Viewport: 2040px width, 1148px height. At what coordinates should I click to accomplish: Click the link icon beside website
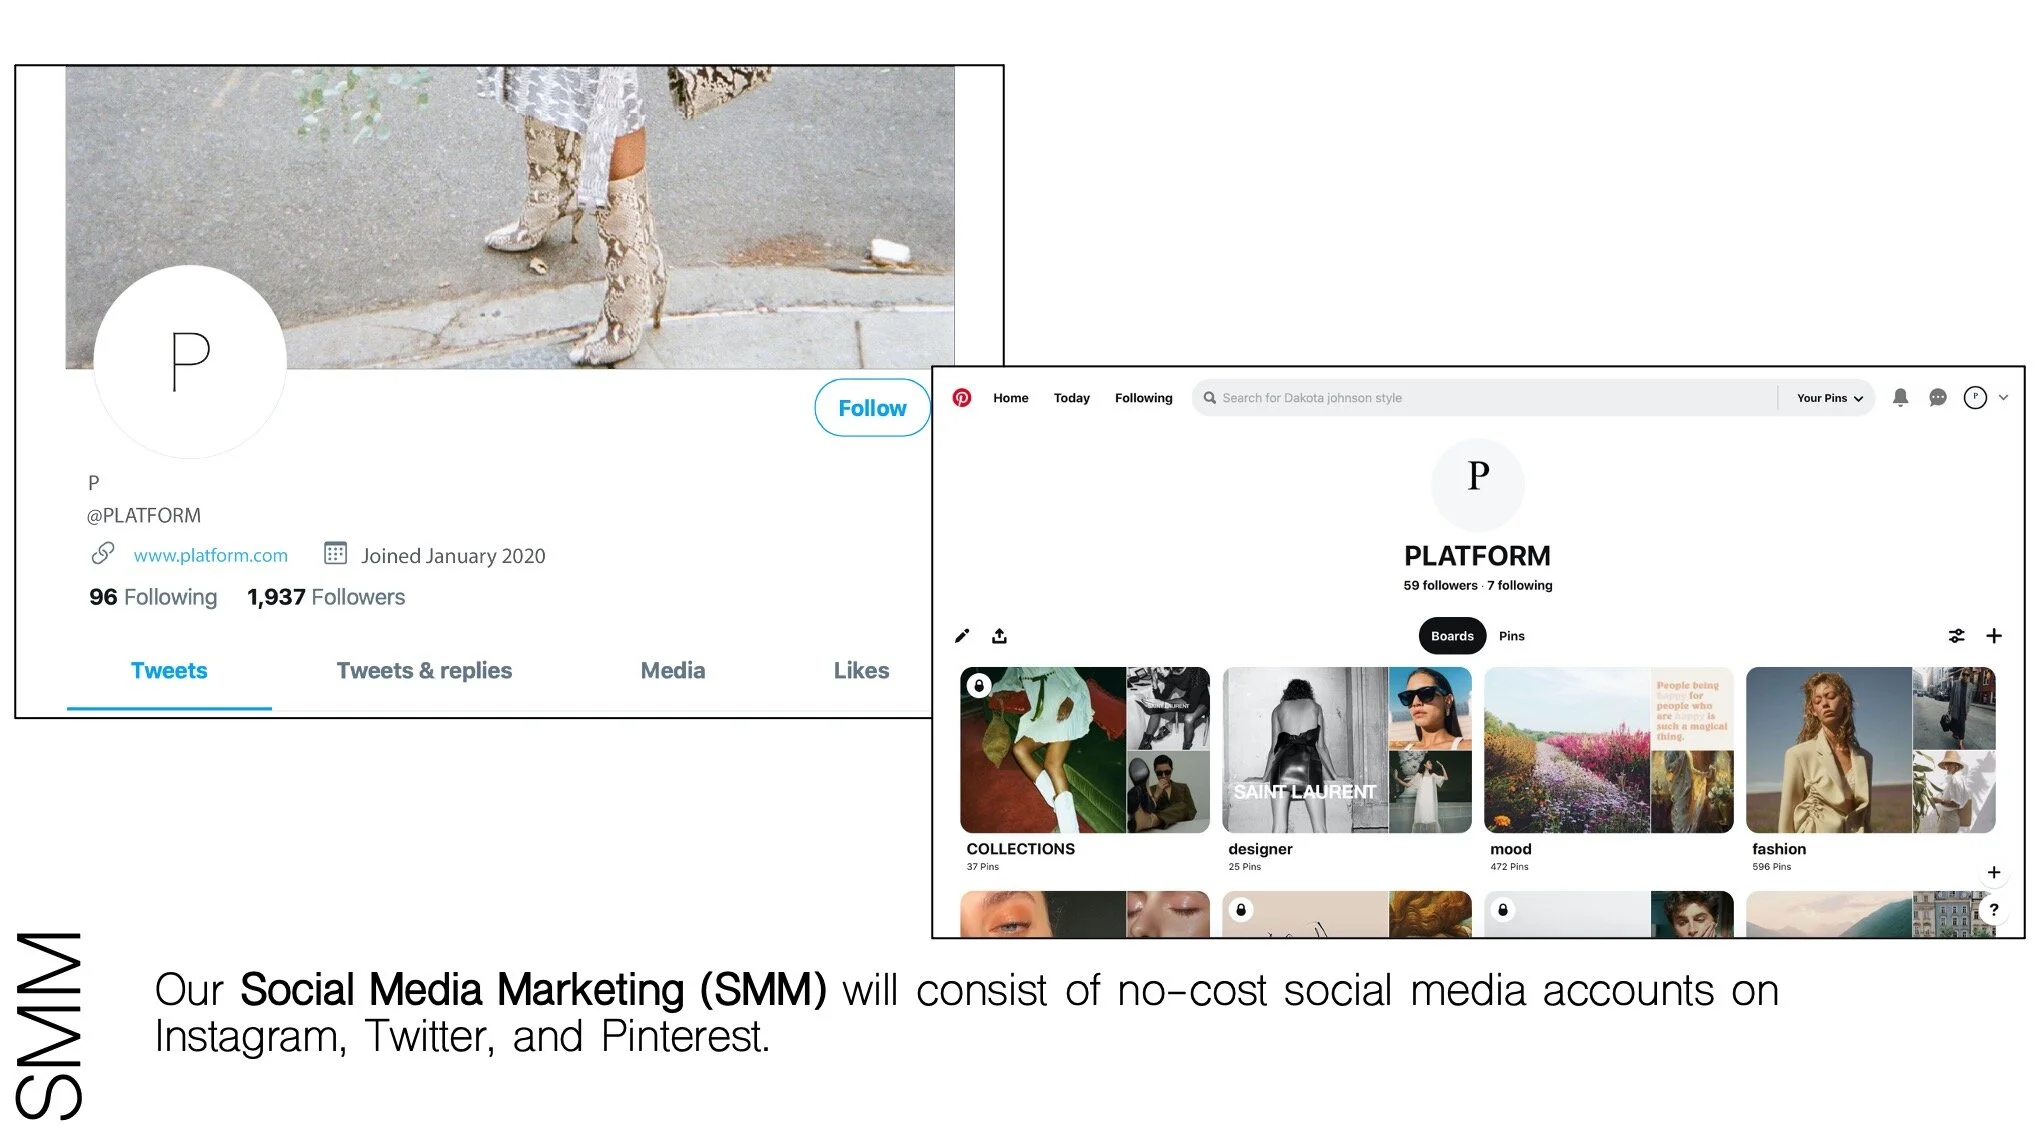point(103,553)
